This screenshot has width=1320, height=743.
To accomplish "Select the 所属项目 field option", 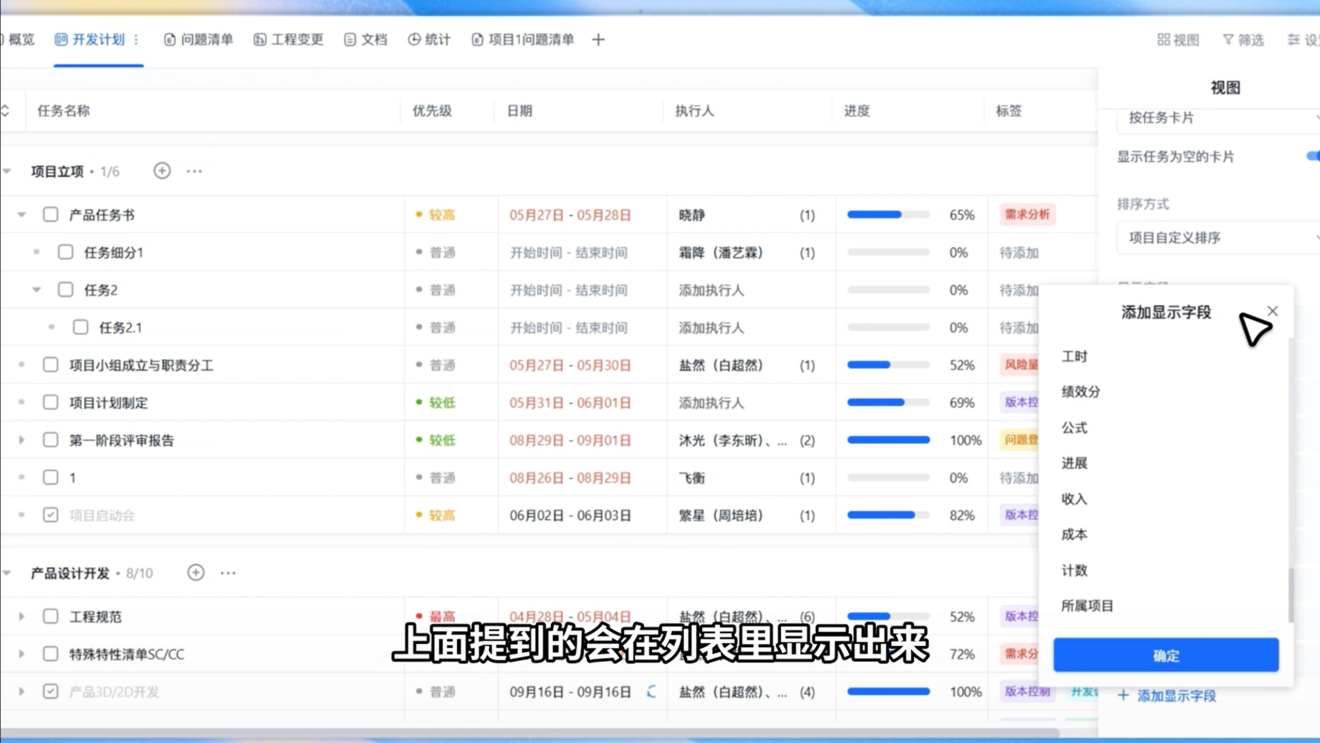I will pos(1087,606).
